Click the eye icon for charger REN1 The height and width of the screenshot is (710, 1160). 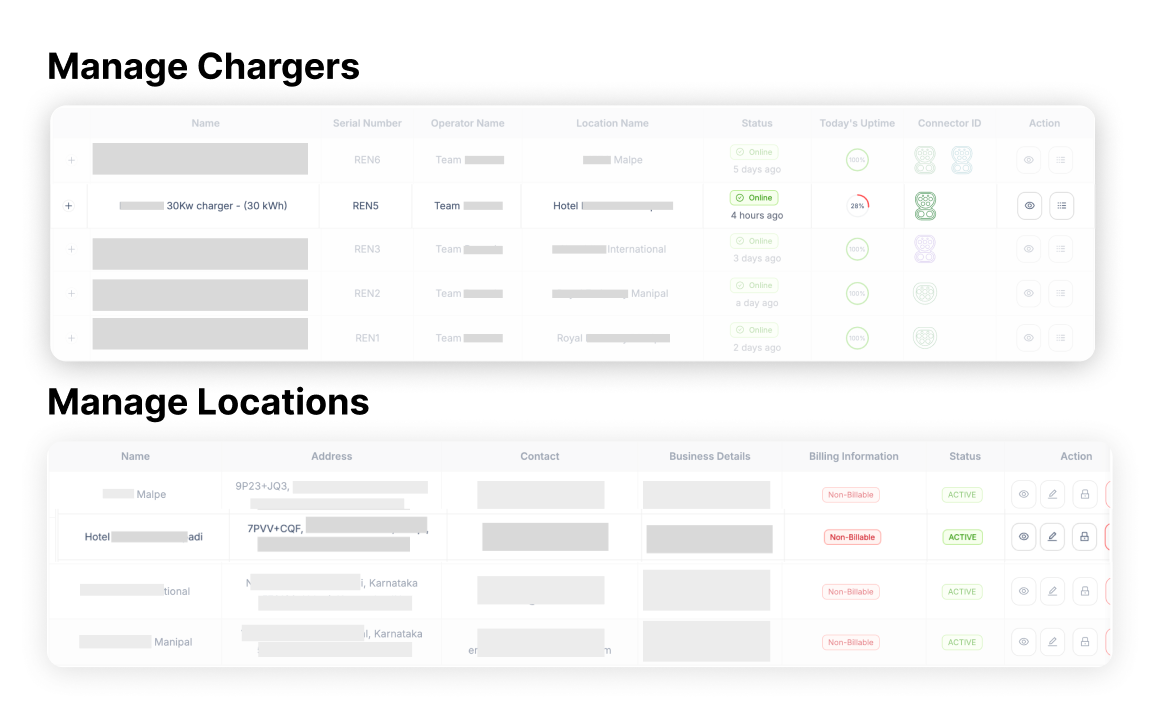(1029, 338)
